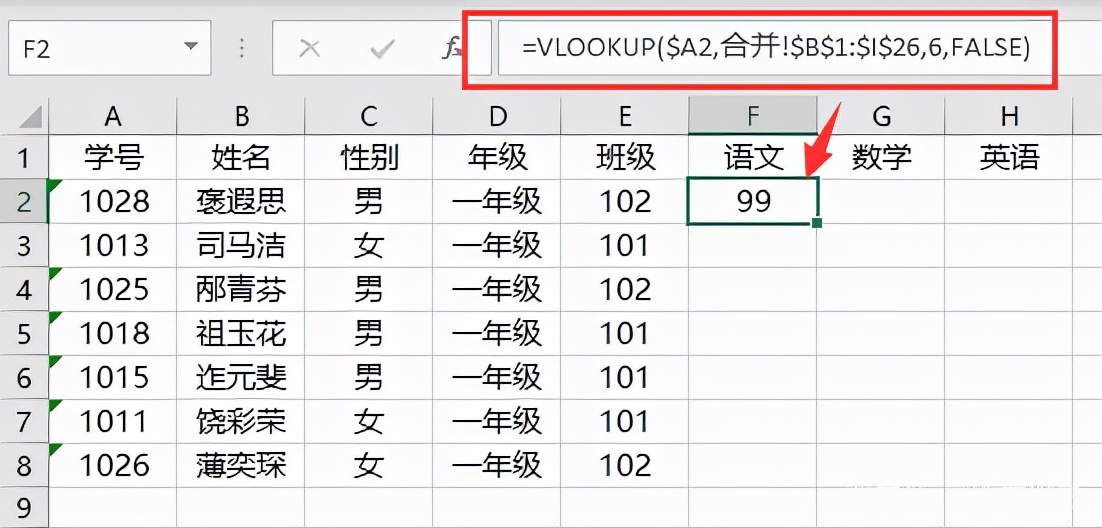
Task: Click cell containing 1018
Action: [113, 333]
